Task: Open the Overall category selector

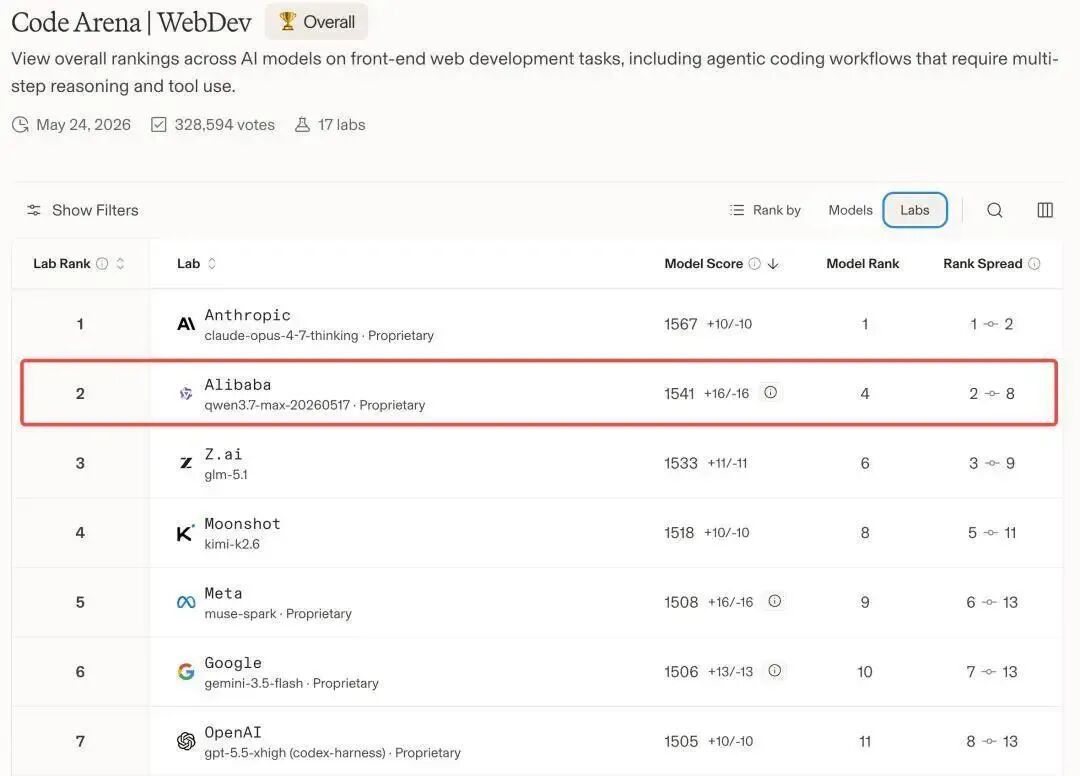Action: point(317,22)
